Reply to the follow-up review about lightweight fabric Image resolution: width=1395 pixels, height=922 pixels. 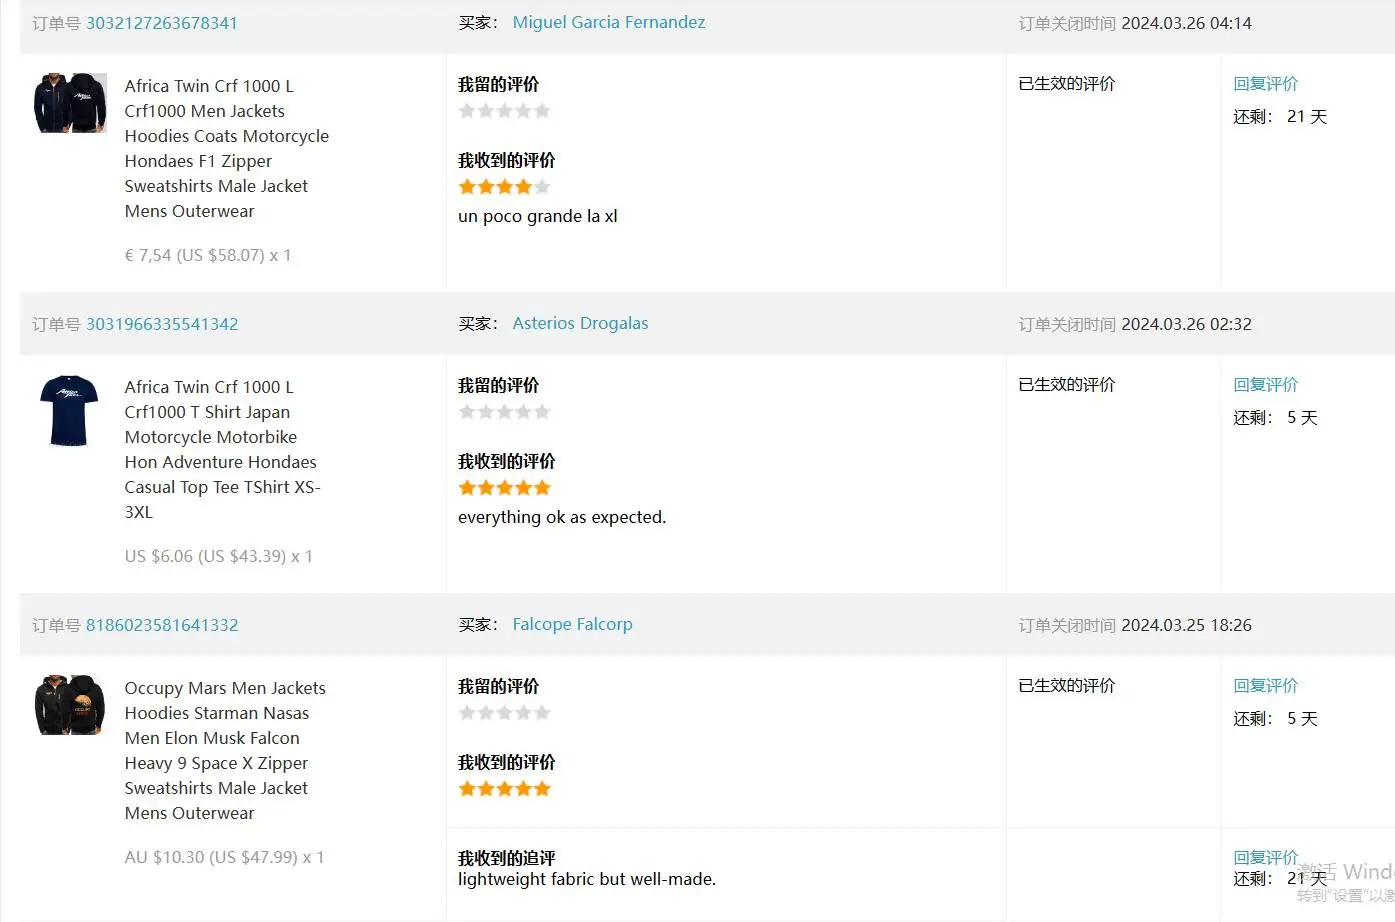[1265, 858]
